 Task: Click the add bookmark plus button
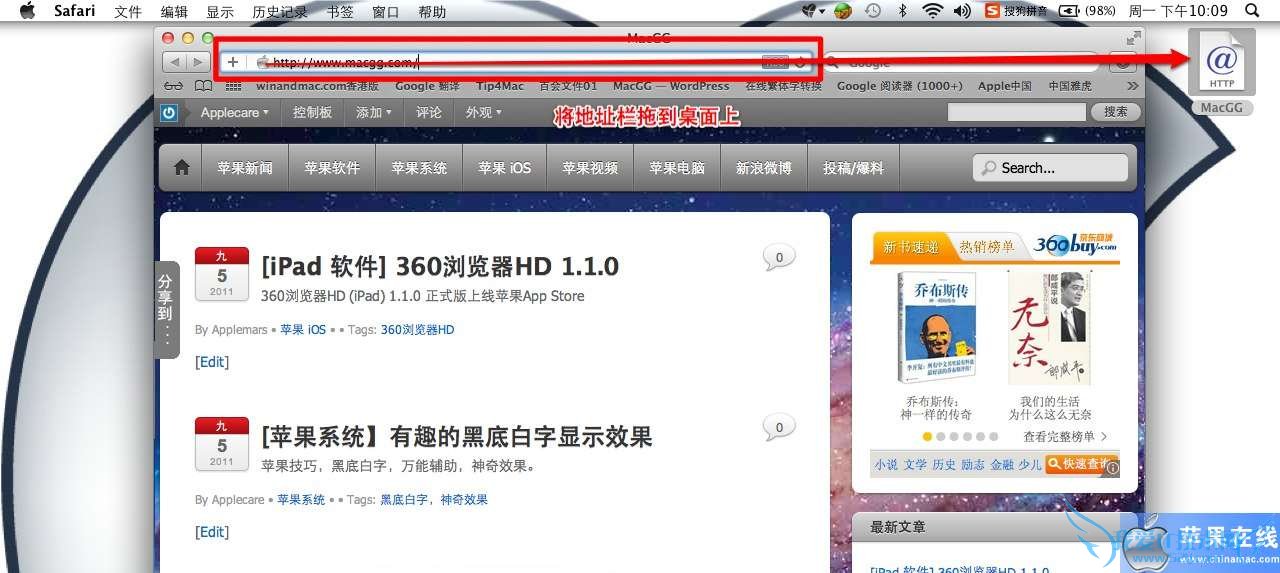233,62
